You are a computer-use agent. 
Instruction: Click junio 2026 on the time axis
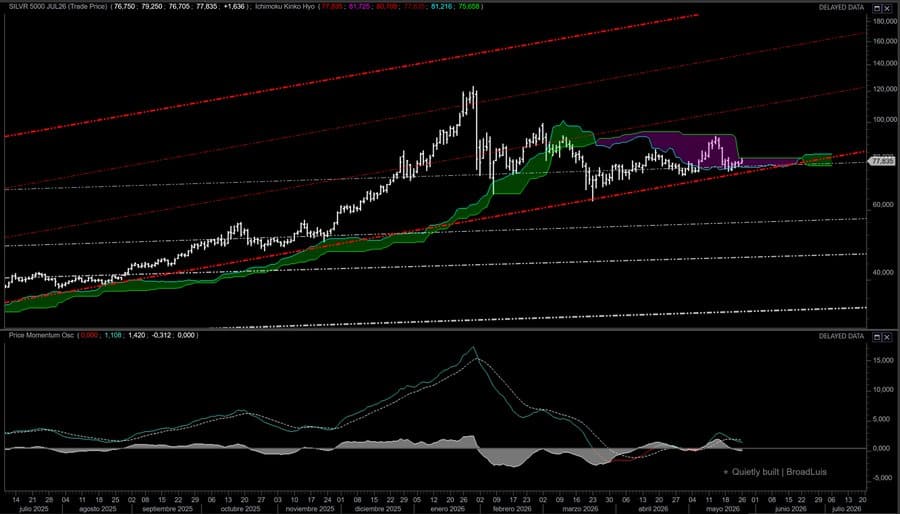(790, 509)
